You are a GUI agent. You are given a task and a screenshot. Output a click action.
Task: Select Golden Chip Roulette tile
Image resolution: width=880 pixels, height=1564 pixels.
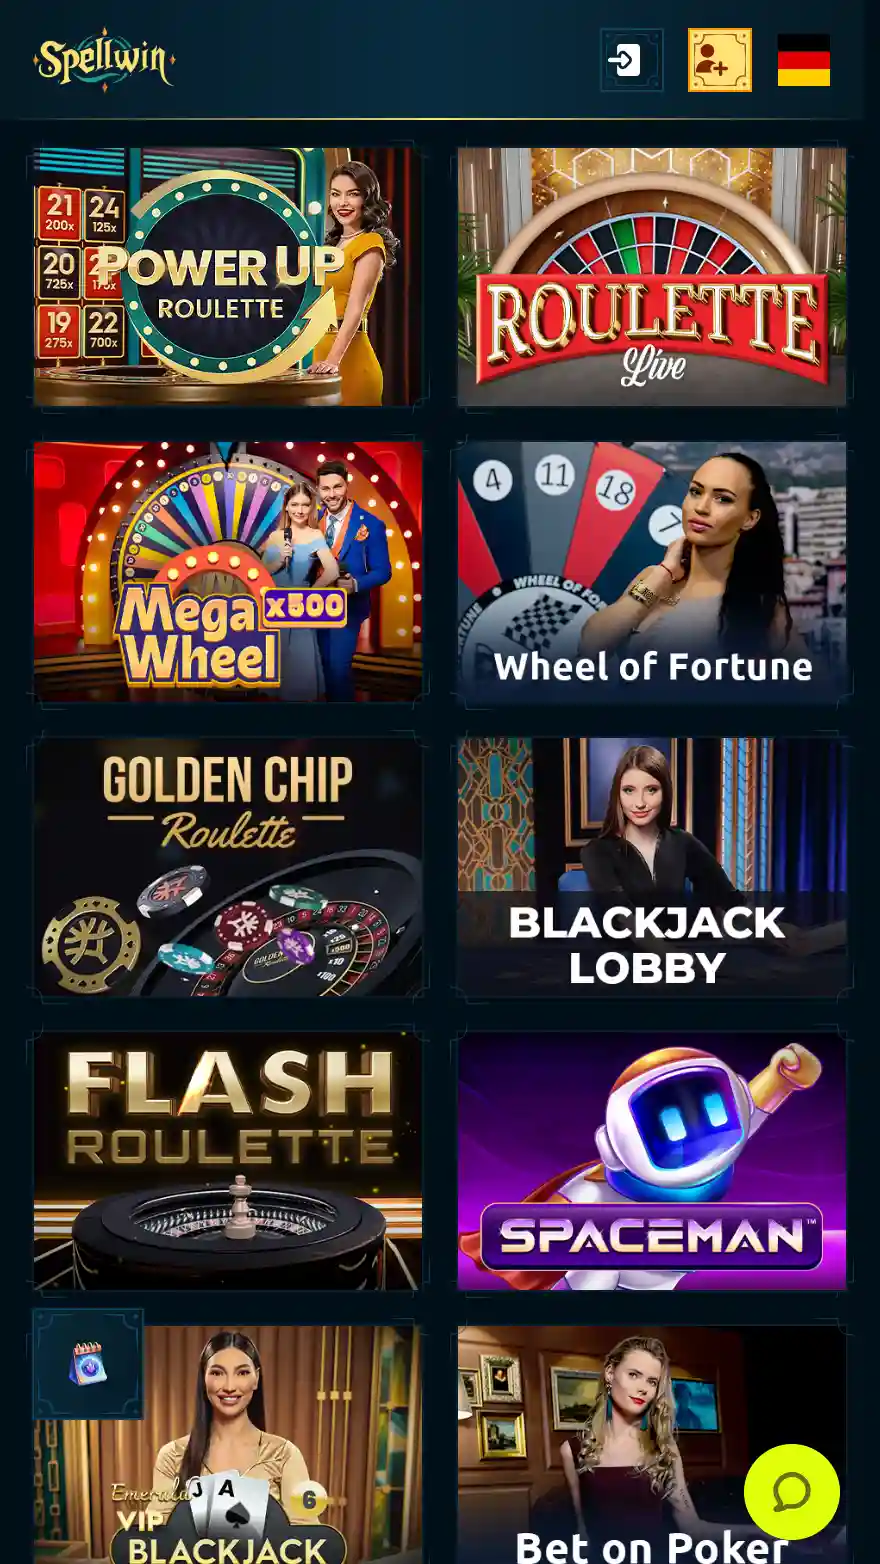(228, 866)
